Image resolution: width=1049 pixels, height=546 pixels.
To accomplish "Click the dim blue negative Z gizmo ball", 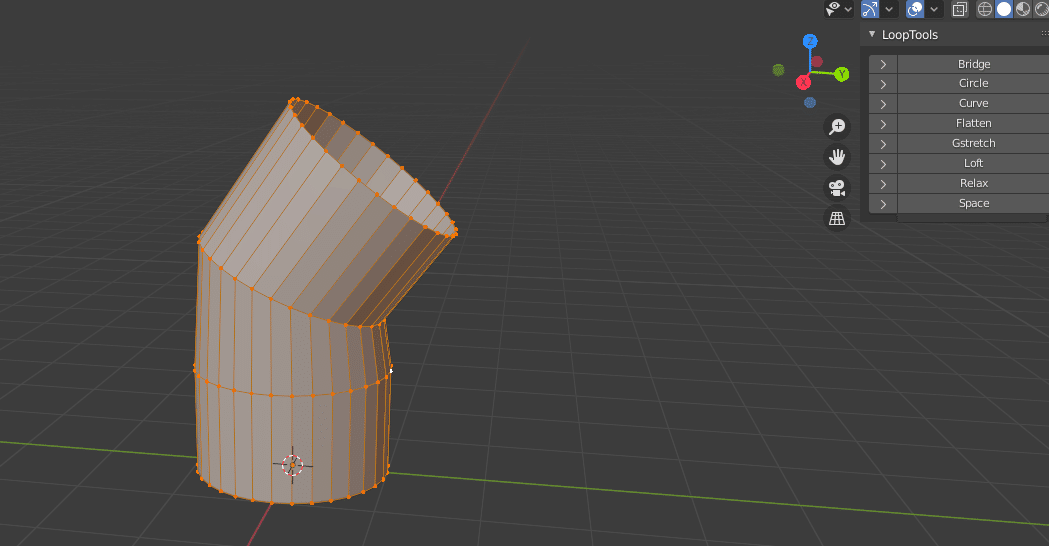I will pyautogui.click(x=810, y=102).
